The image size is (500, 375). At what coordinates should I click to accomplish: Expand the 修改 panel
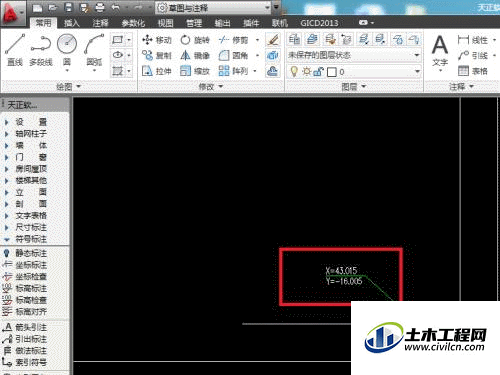(211, 87)
